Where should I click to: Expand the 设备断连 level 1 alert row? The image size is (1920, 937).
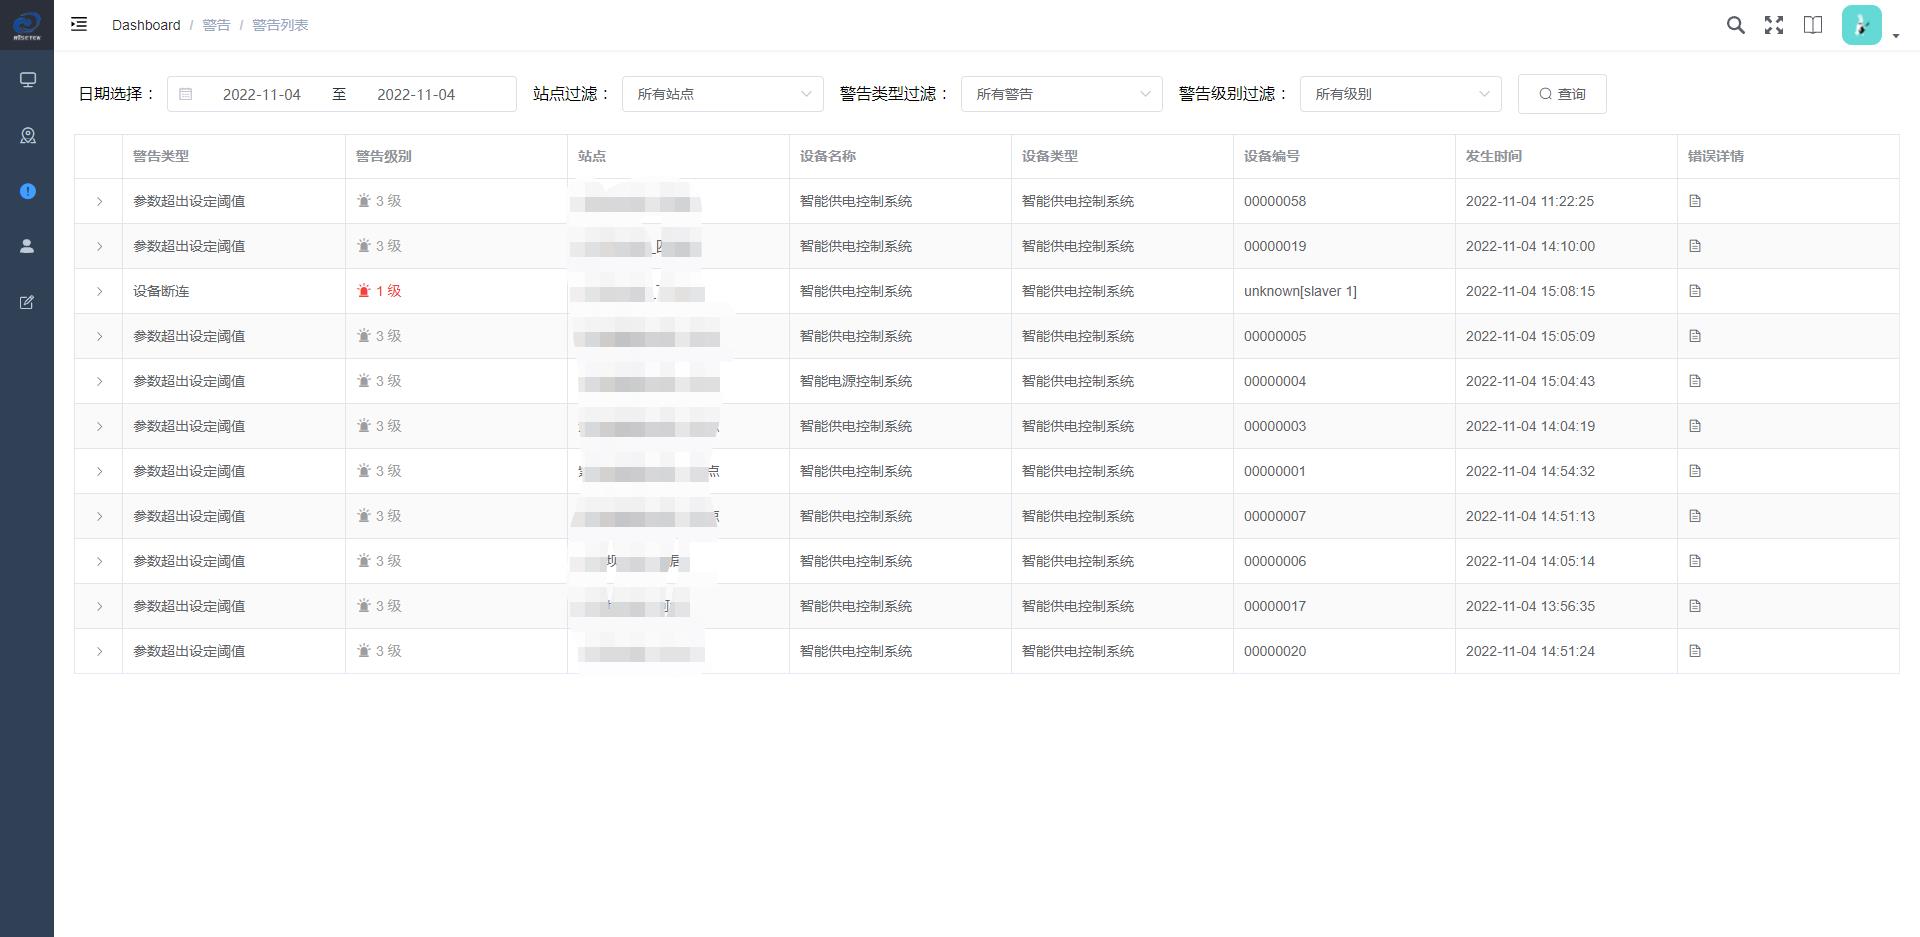pyautogui.click(x=99, y=291)
